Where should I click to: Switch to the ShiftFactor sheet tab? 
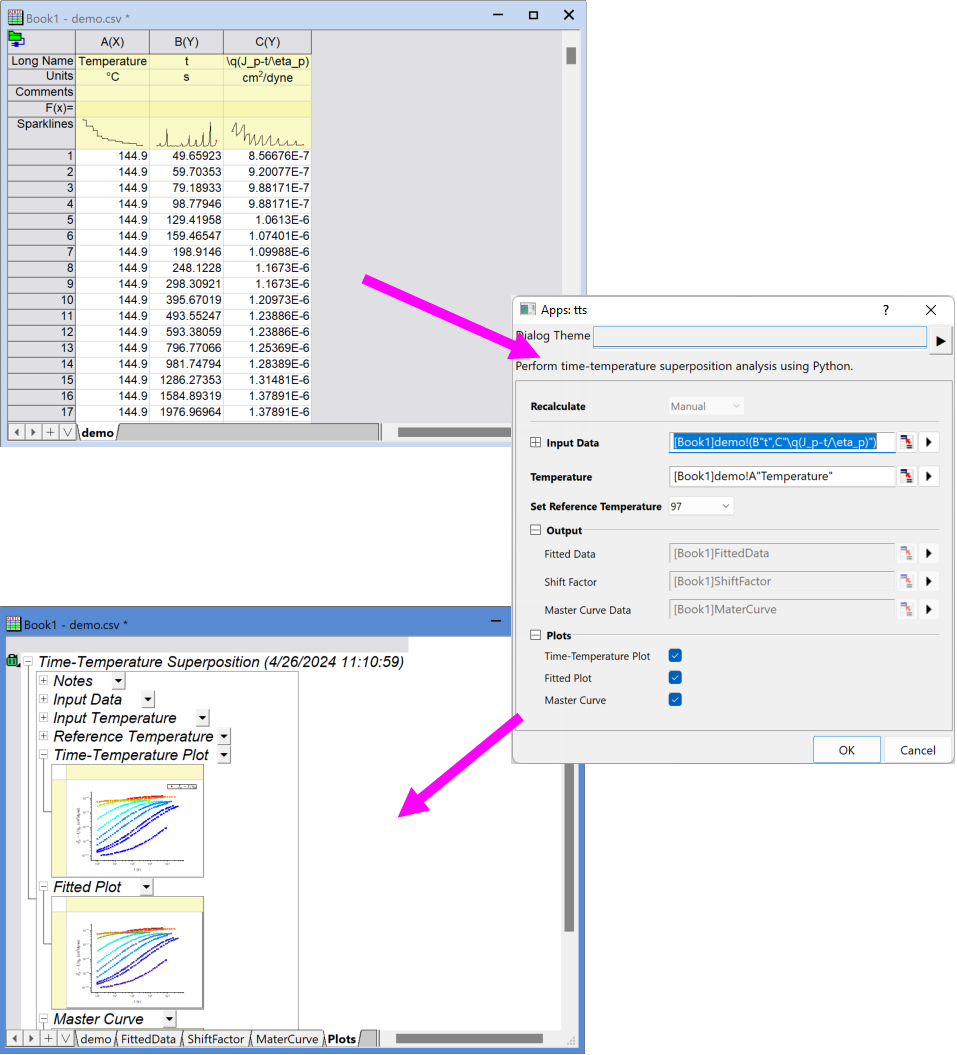coord(215,1039)
